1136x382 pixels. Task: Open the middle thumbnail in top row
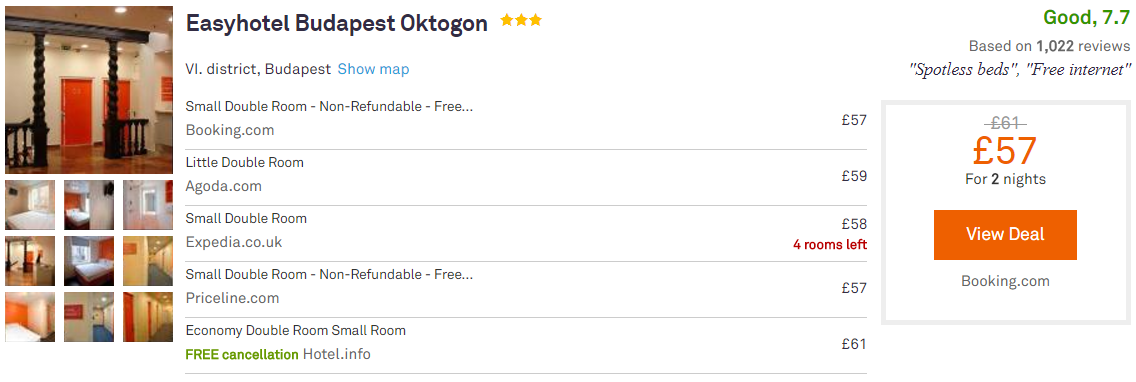tap(89, 205)
